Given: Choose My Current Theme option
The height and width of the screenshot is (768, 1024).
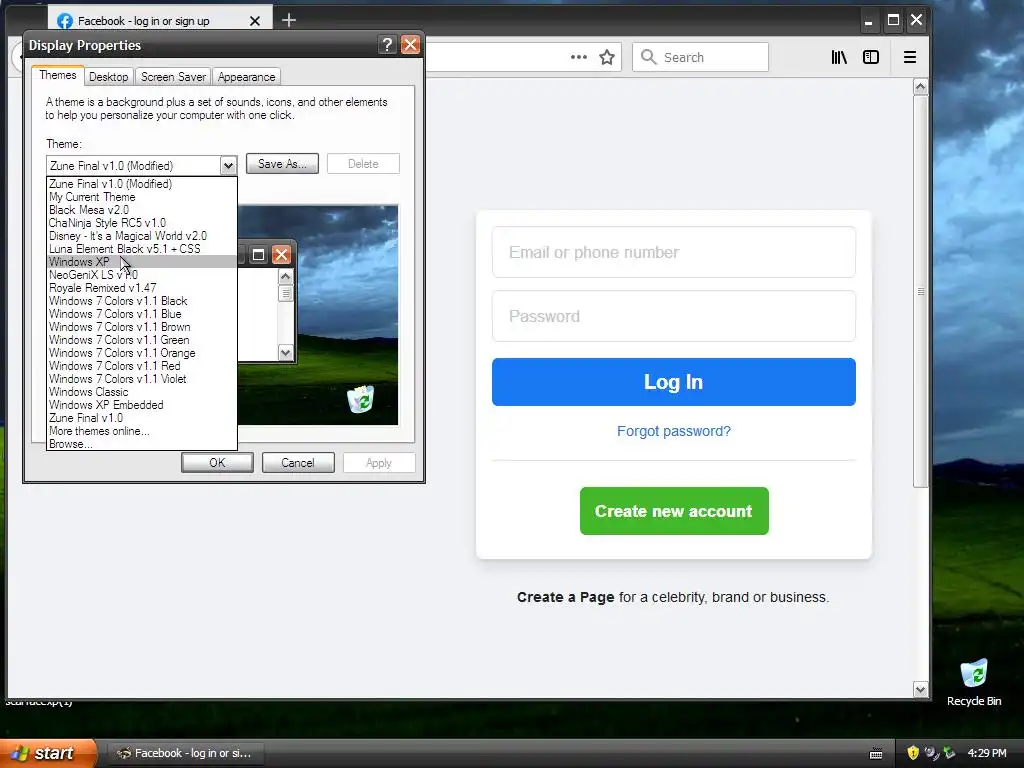Looking at the screenshot, I should click(x=142, y=197).
